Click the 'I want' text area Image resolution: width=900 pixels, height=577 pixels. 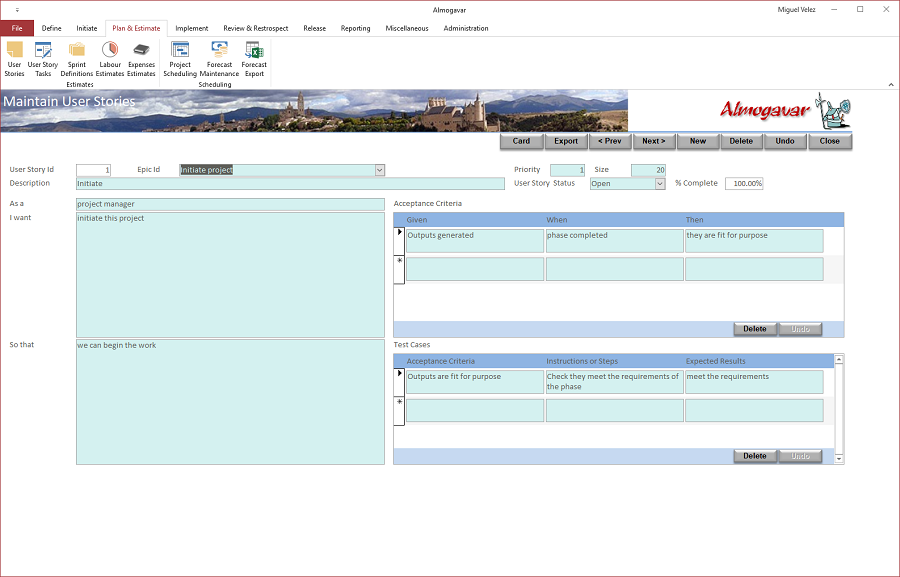click(230, 275)
